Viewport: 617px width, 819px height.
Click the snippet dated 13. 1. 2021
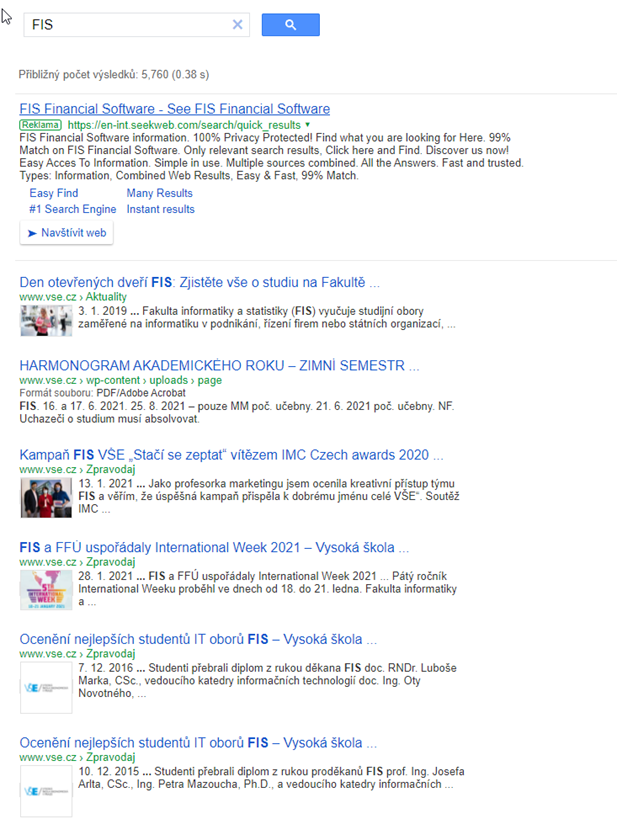[x=269, y=496]
